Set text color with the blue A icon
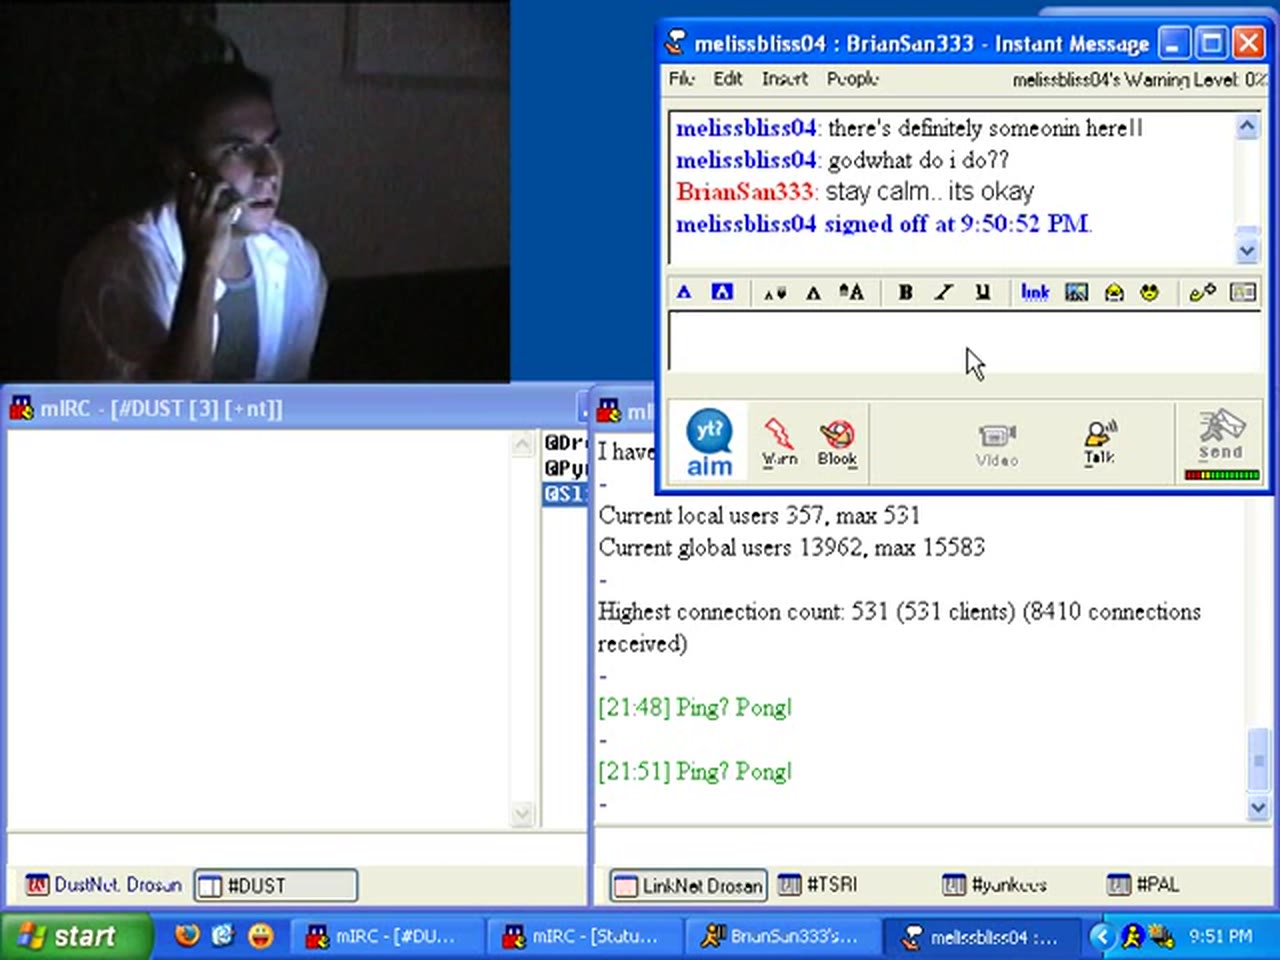The image size is (1280, 960). (x=684, y=292)
